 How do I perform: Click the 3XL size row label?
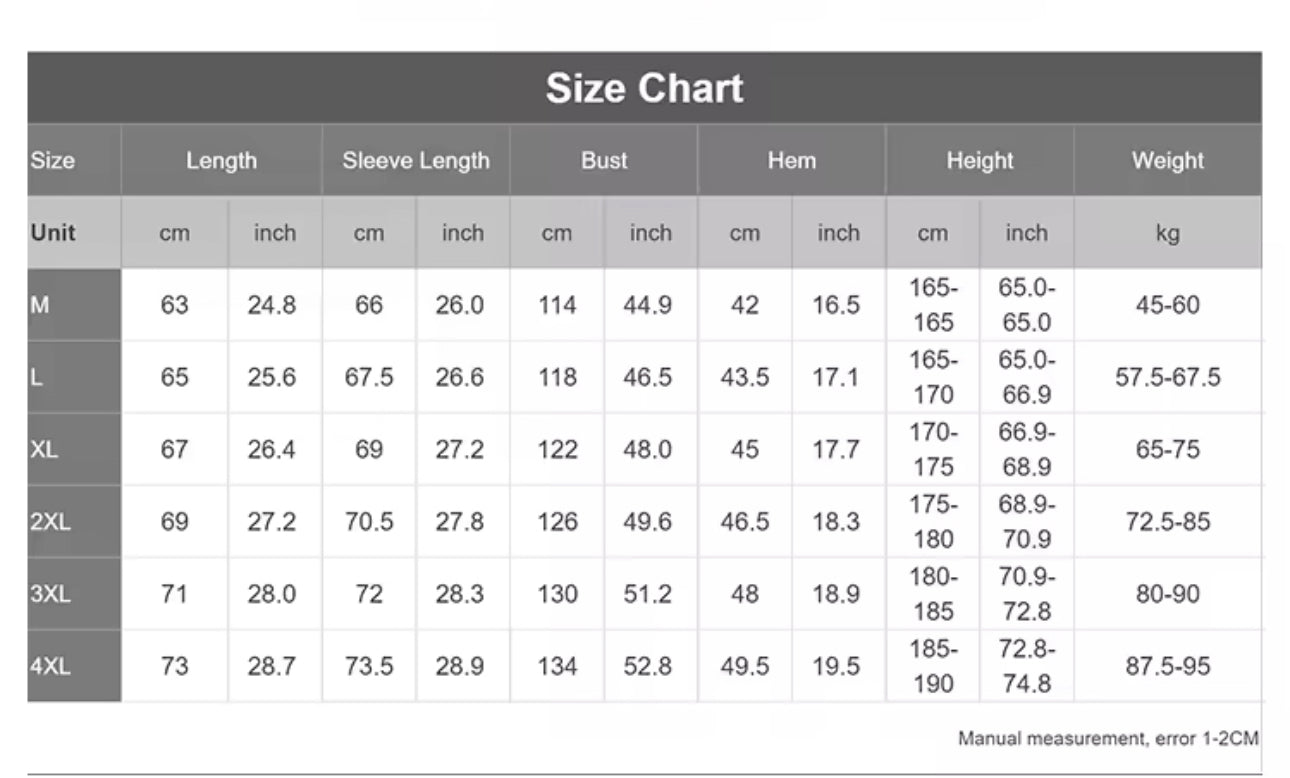[x=50, y=593]
